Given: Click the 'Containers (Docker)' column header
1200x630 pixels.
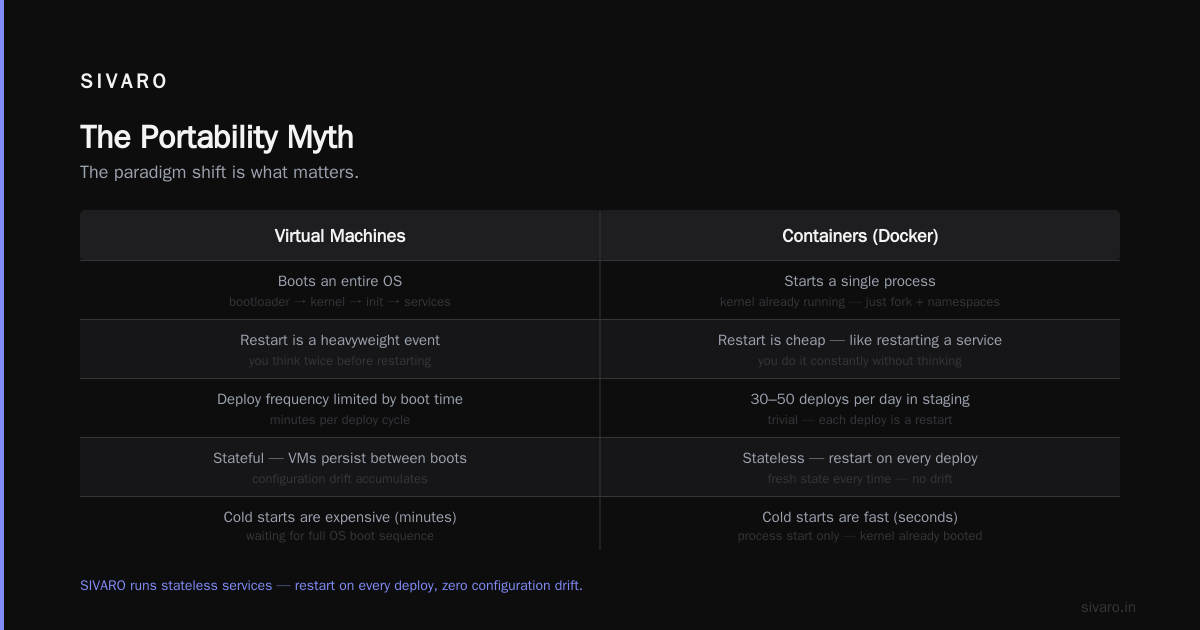Looking at the screenshot, I should pyautogui.click(x=860, y=236).
